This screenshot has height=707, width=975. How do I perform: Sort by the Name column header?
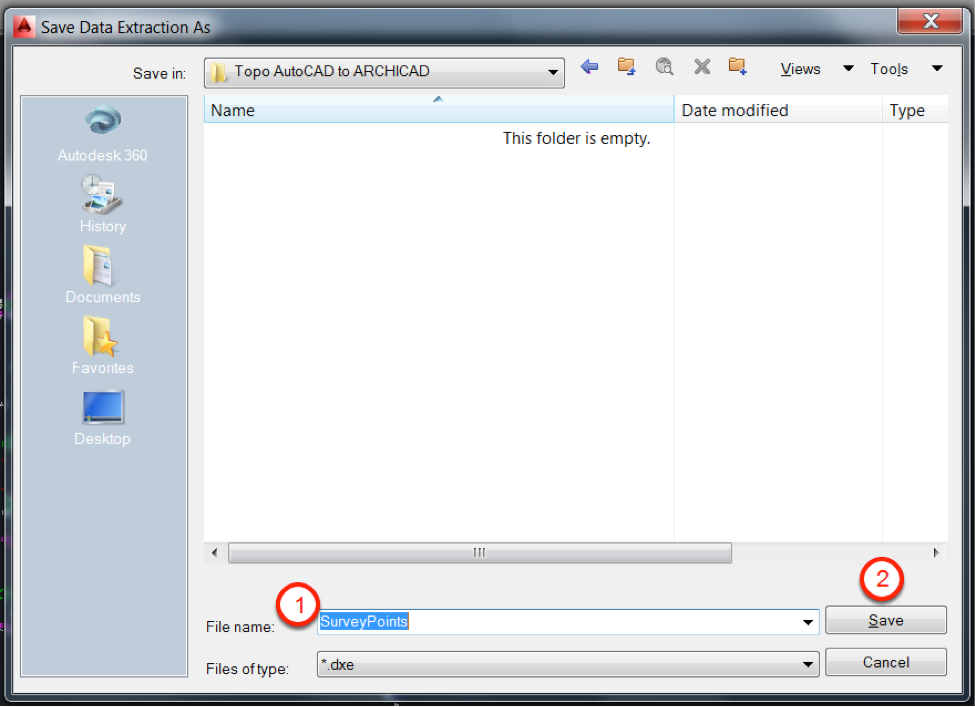(x=438, y=110)
